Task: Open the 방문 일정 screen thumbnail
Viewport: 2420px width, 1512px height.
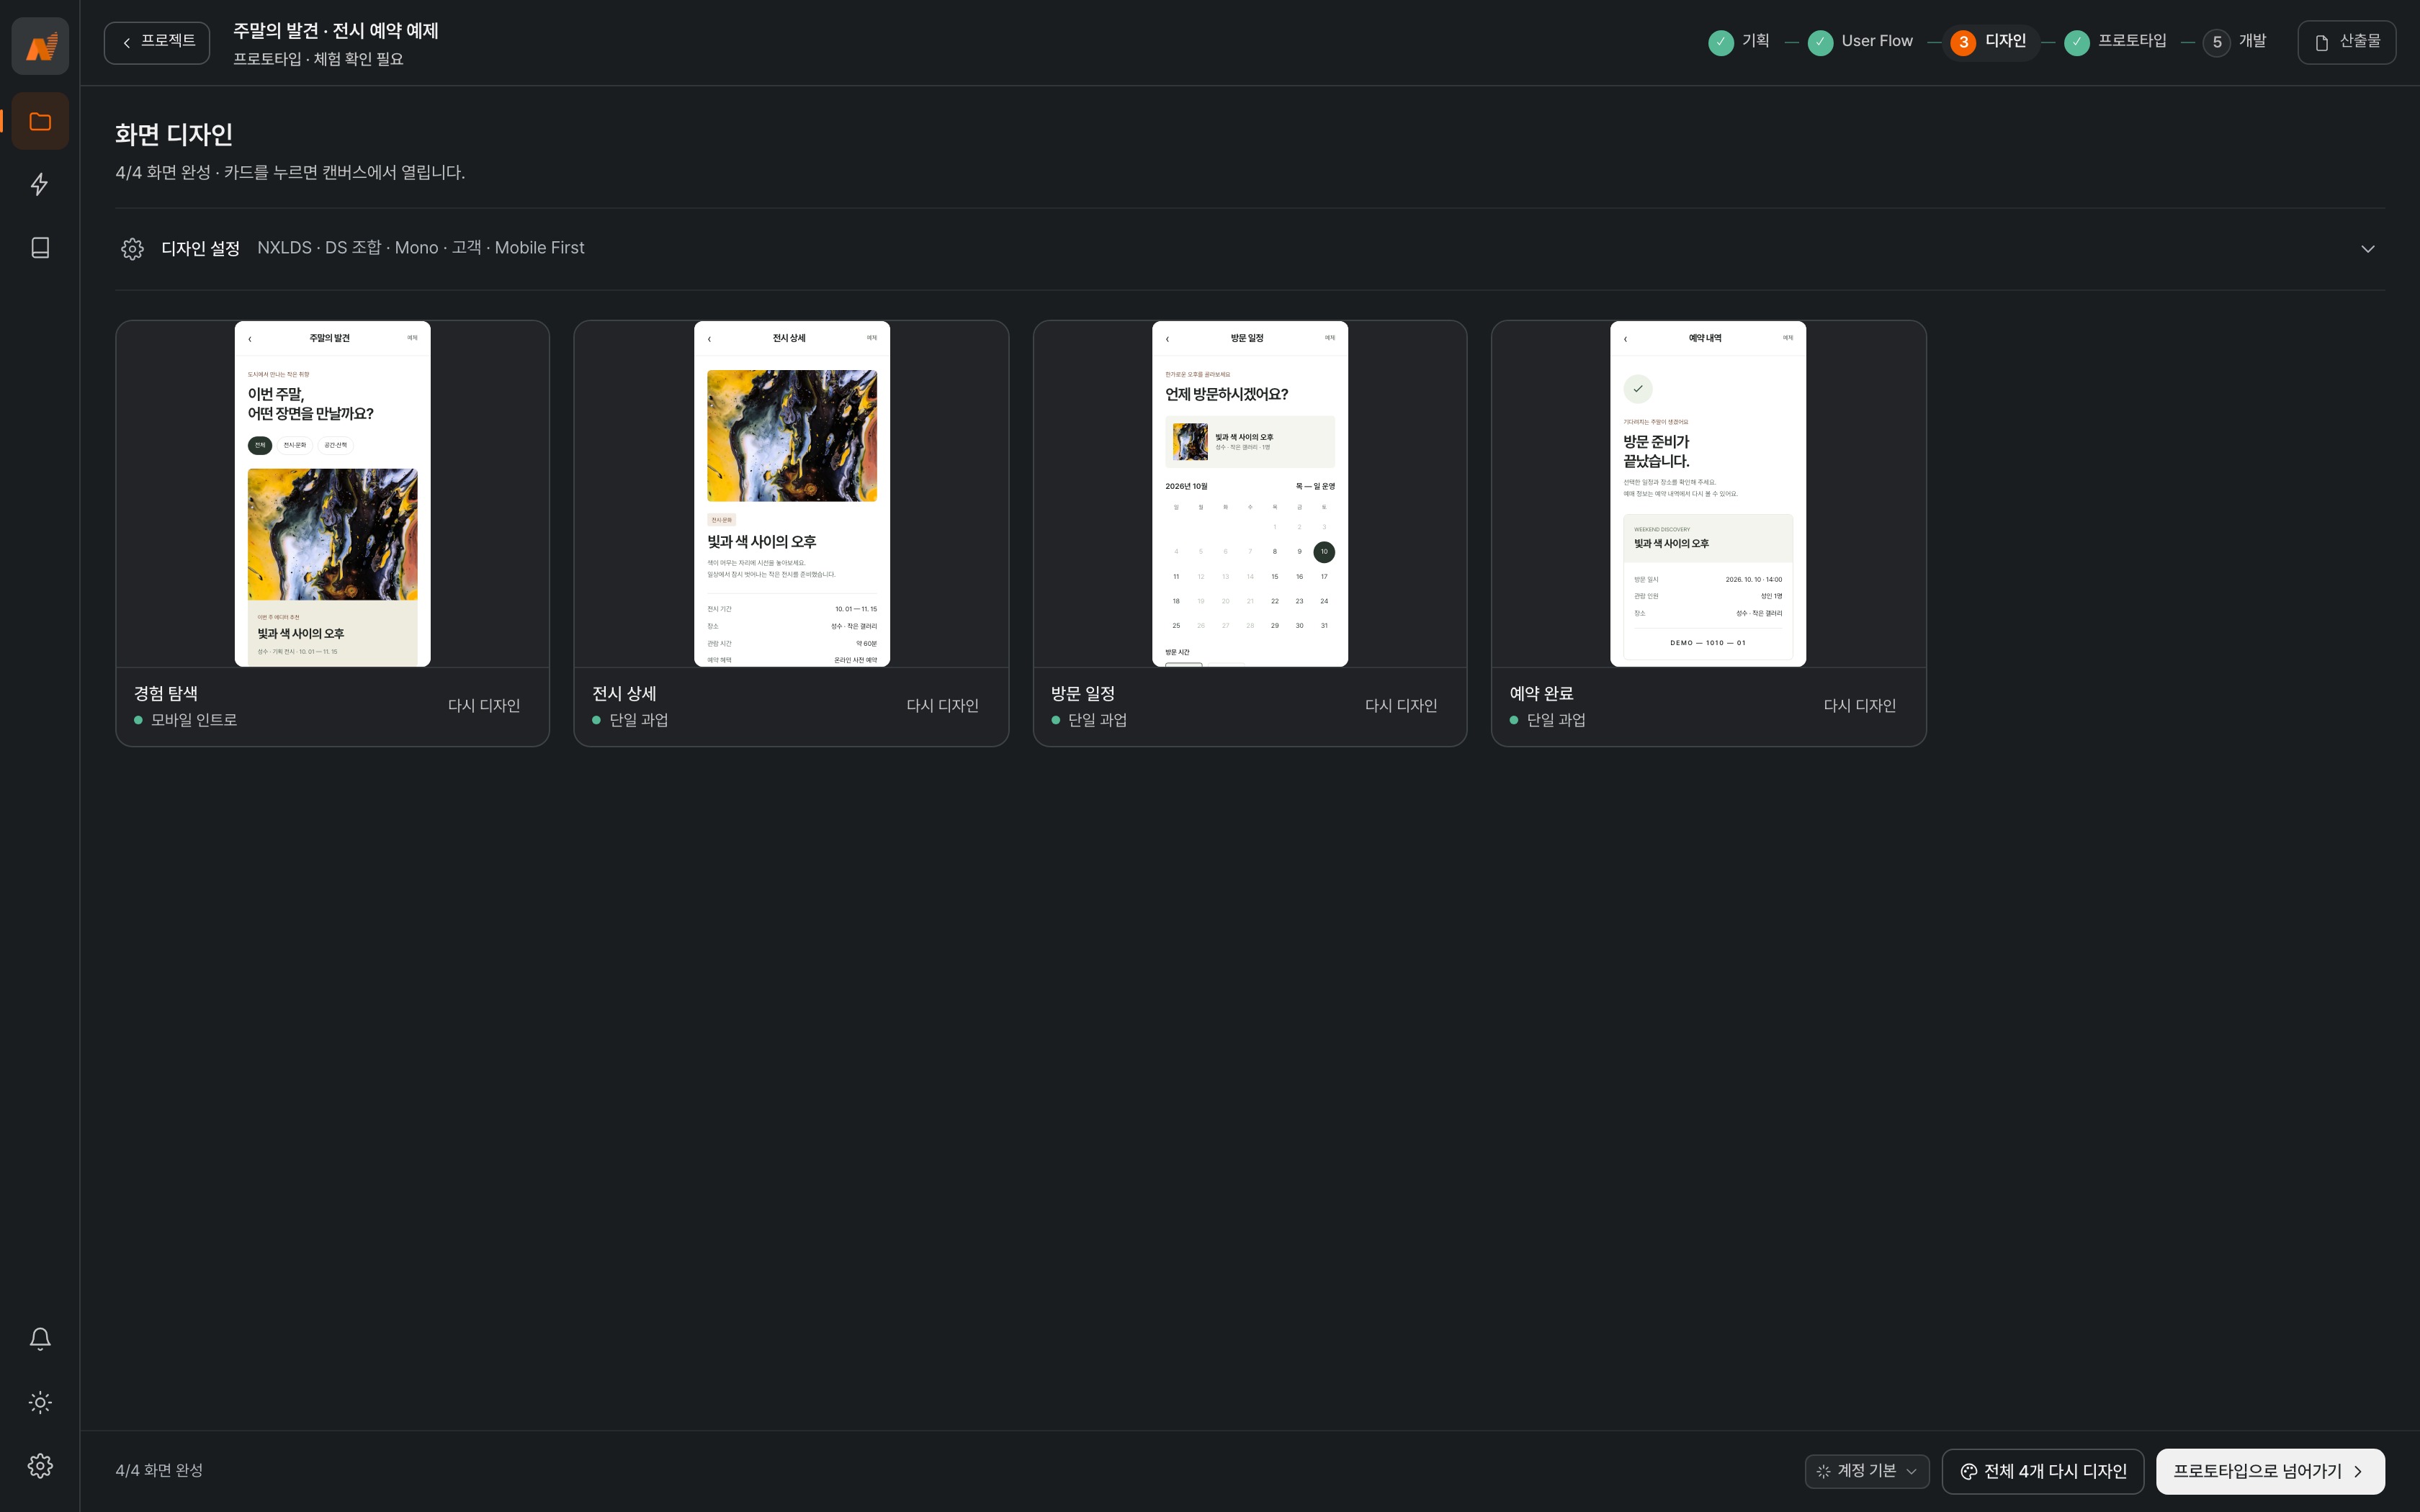Action: (x=1249, y=494)
